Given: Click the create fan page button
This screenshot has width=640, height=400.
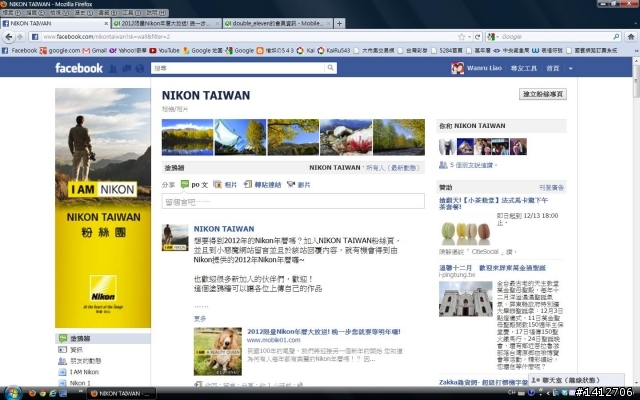Looking at the screenshot, I should click(542, 94).
